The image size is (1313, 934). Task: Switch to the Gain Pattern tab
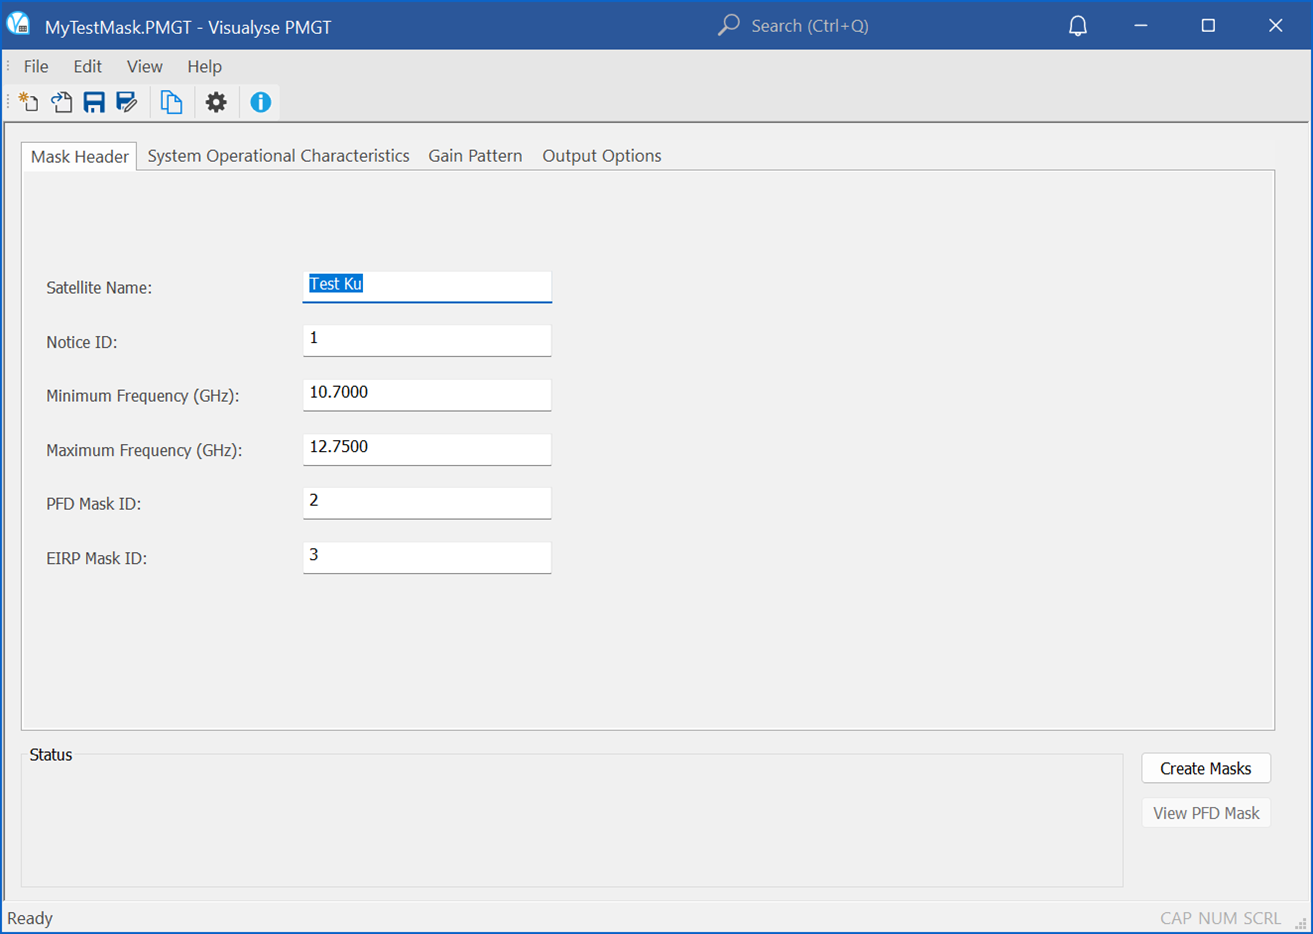coord(475,156)
